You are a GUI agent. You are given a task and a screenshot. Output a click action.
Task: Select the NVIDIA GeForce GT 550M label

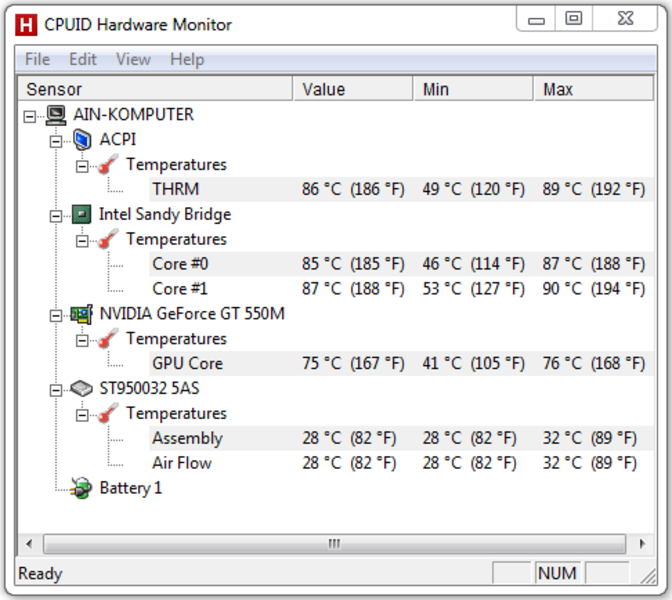[x=192, y=314]
